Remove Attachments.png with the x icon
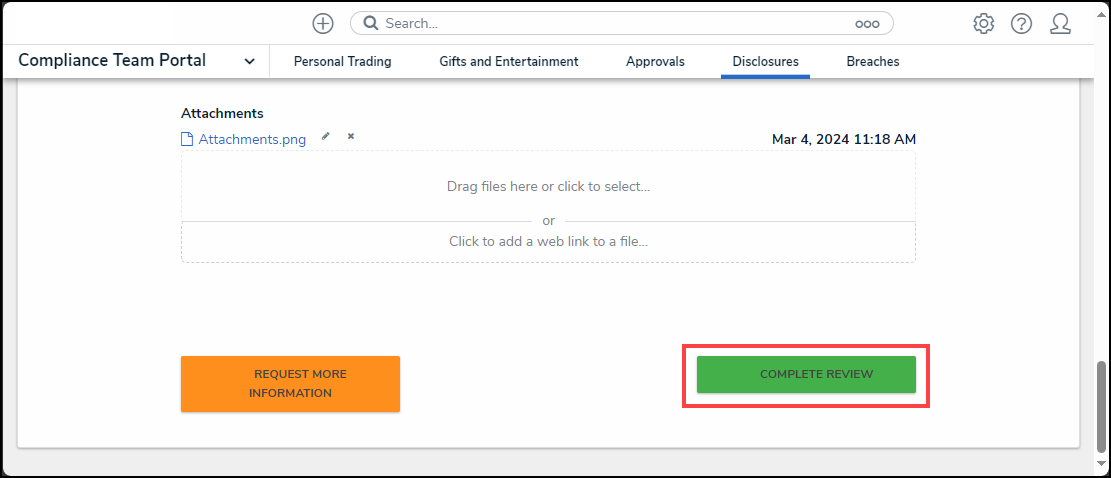The width and height of the screenshot is (1111, 478). point(351,137)
